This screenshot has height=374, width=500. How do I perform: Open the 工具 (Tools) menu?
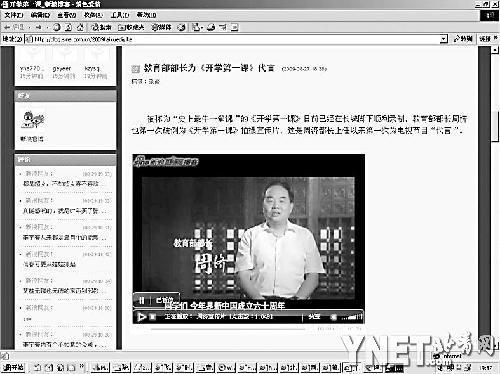tap(120, 15)
